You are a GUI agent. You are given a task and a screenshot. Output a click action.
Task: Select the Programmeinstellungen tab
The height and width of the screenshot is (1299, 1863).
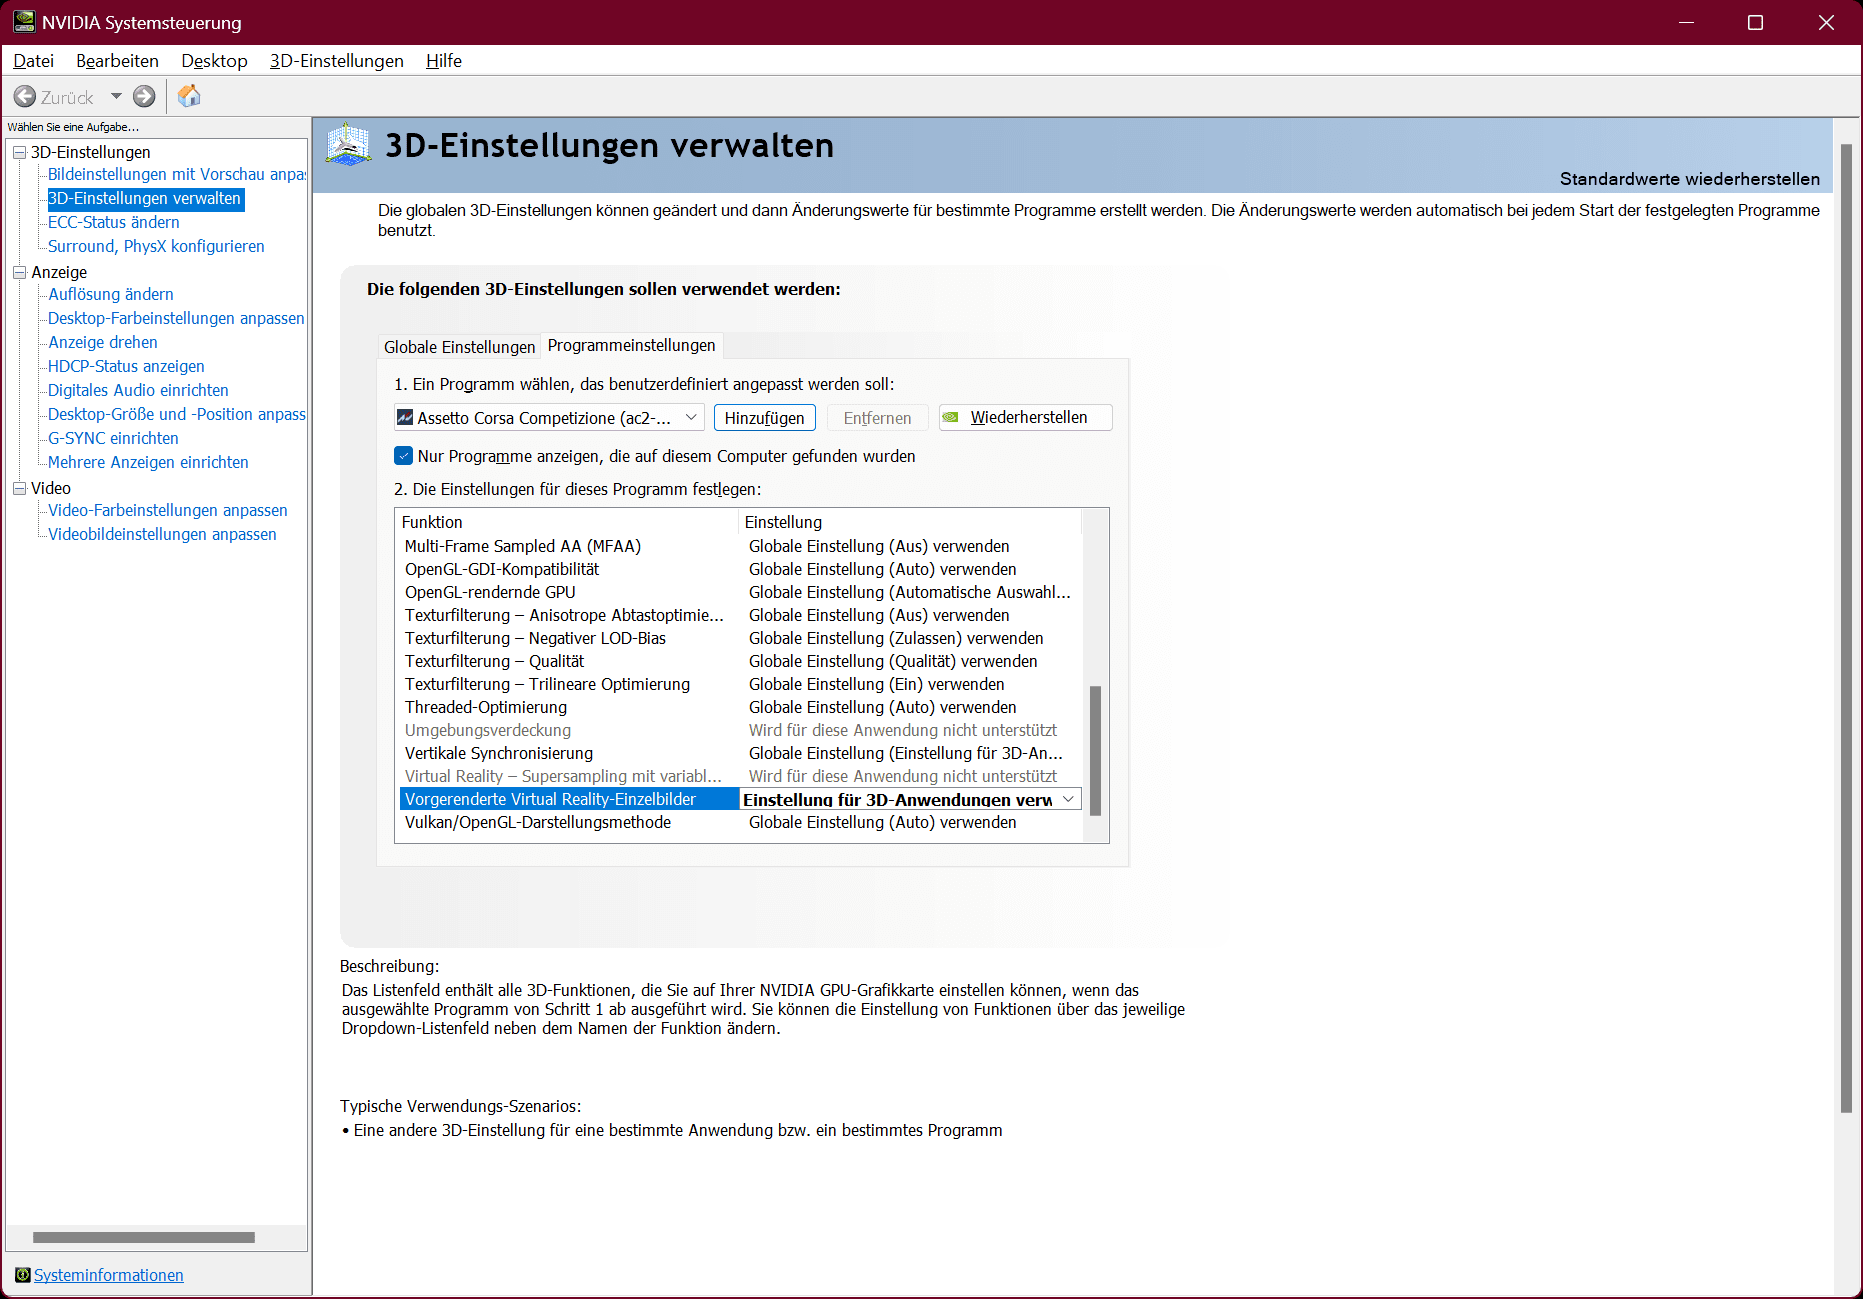[631, 345]
